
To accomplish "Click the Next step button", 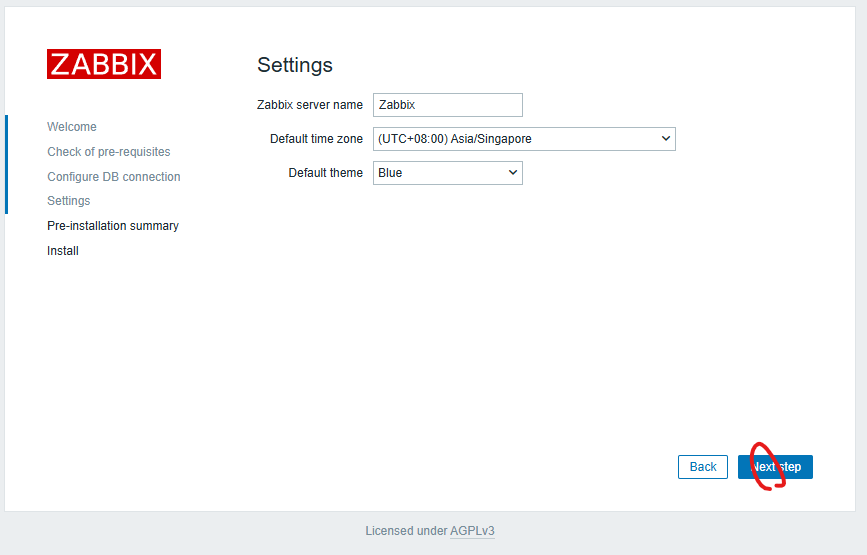I will tap(775, 467).
